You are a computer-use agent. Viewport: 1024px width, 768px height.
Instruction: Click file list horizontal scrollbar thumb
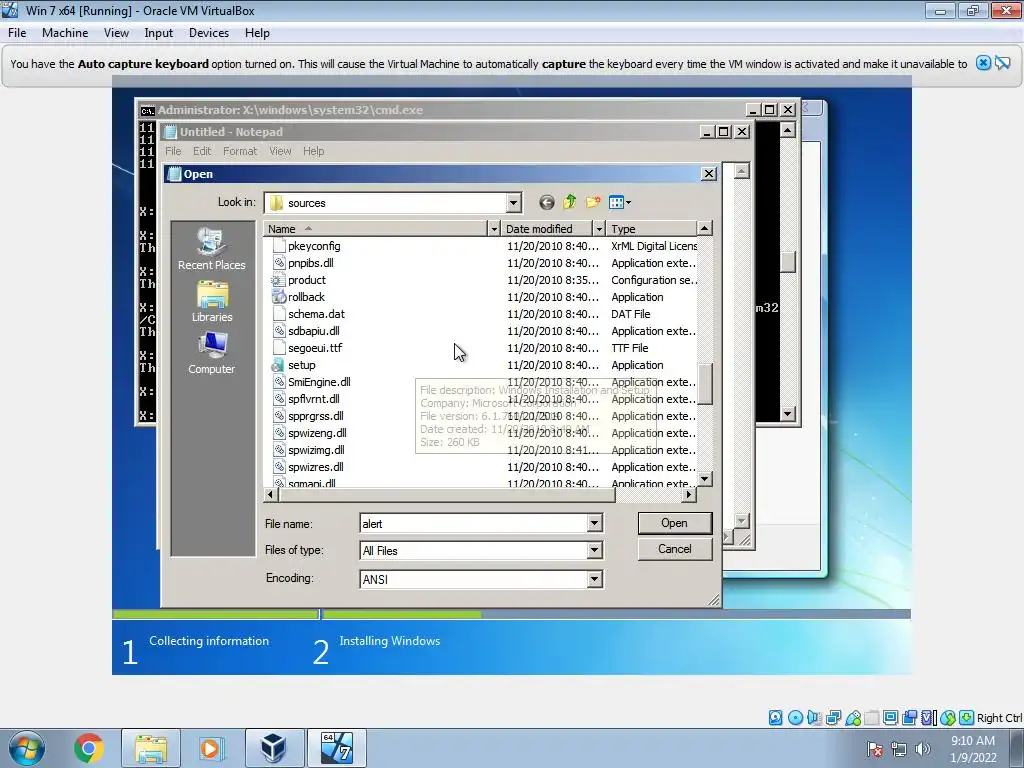[x=447, y=495]
